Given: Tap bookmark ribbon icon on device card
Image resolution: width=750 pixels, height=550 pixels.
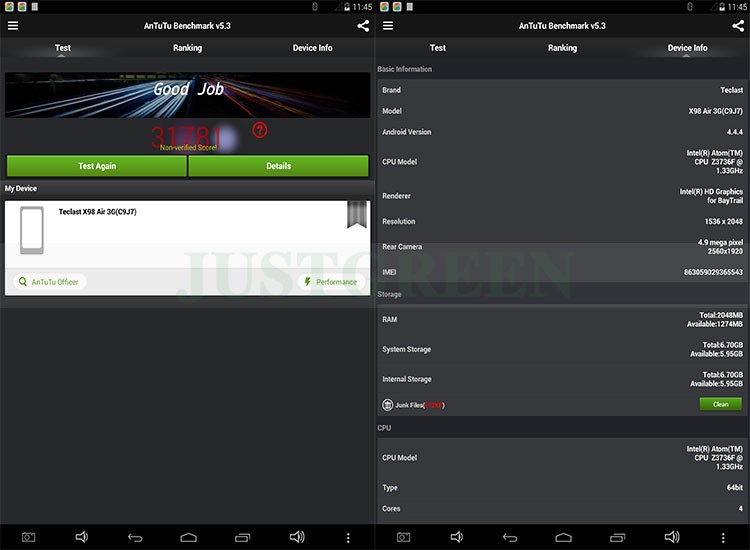Looking at the screenshot, I should click(x=357, y=214).
